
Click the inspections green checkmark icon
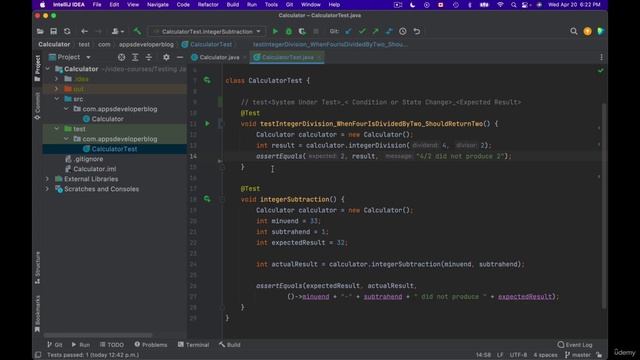[601, 71]
